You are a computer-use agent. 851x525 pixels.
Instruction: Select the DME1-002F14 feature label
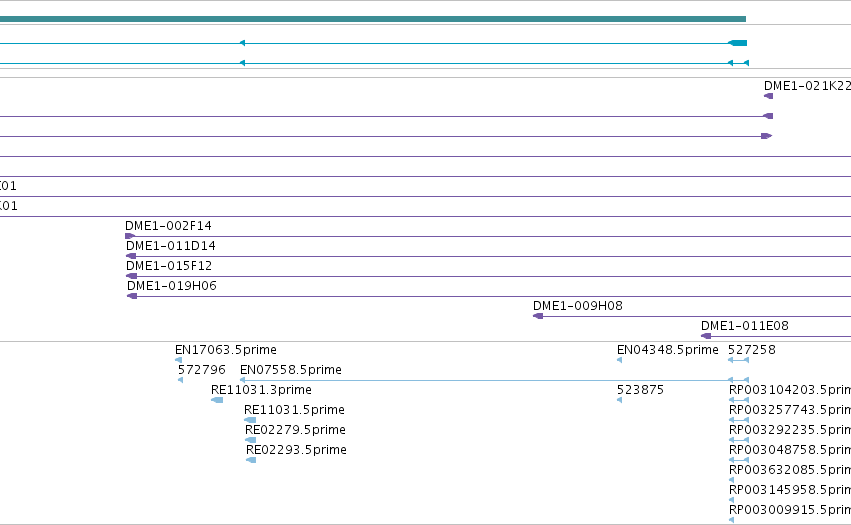pyautogui.click(x=168, y=226)
